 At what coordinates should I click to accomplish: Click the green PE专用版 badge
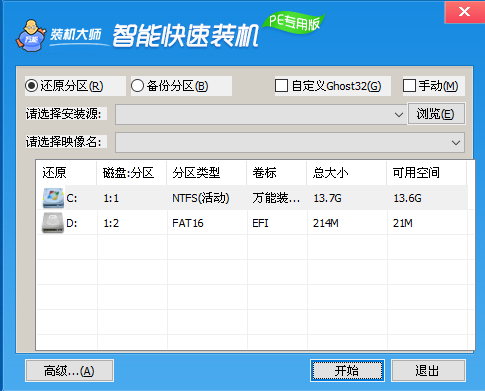pyautogui.click(x=293, y=23)
